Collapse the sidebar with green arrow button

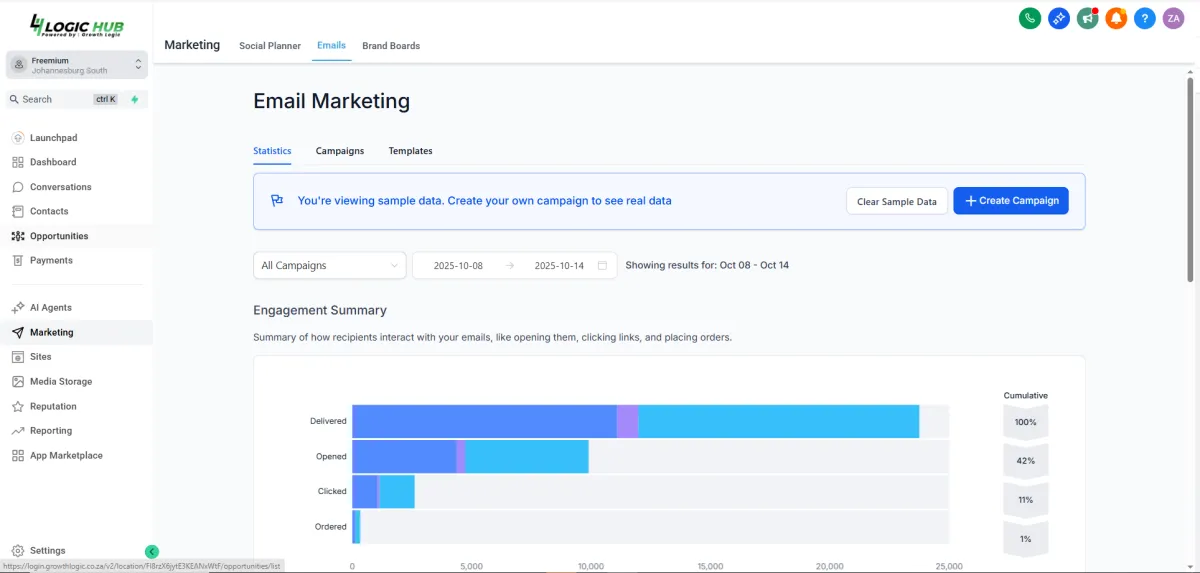(152, 551)
